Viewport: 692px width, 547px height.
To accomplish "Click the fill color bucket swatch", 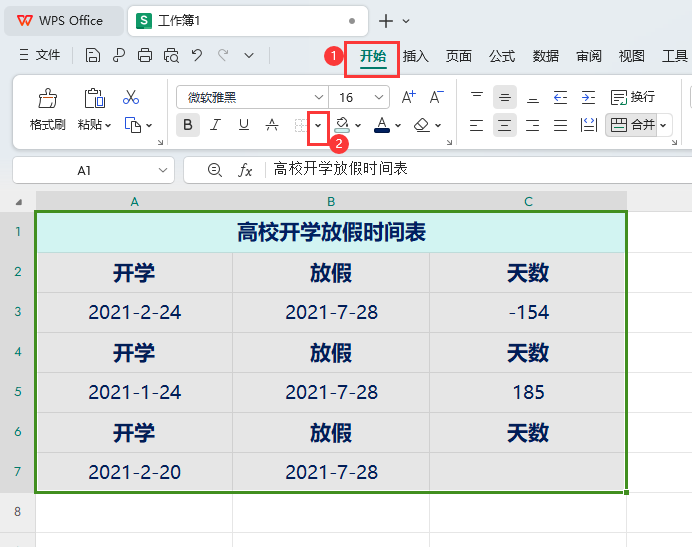I will (342, 125).
